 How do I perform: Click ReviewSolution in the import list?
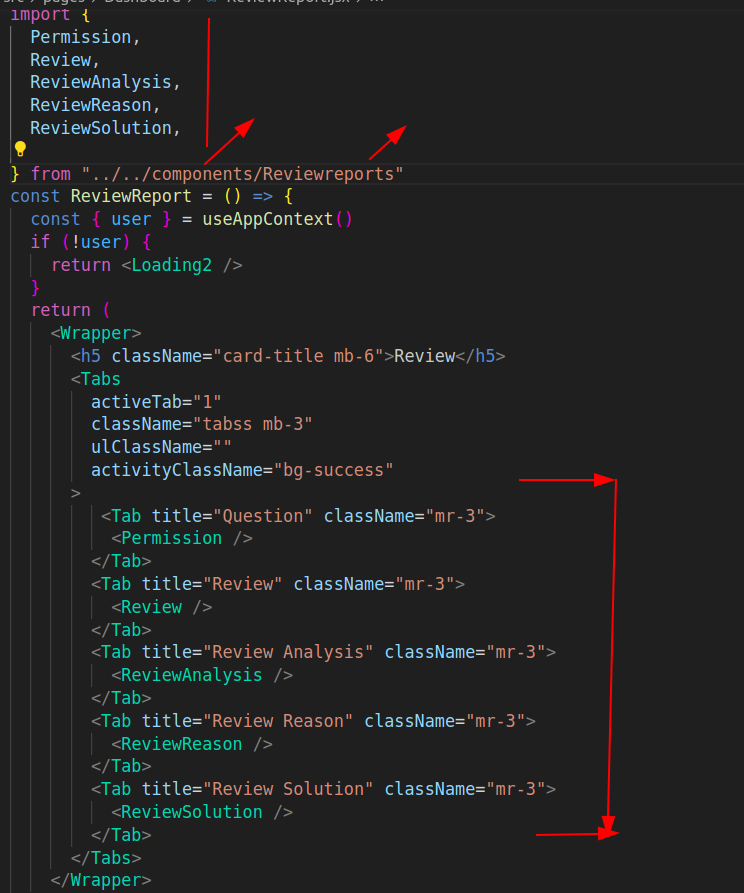[100, 128]
